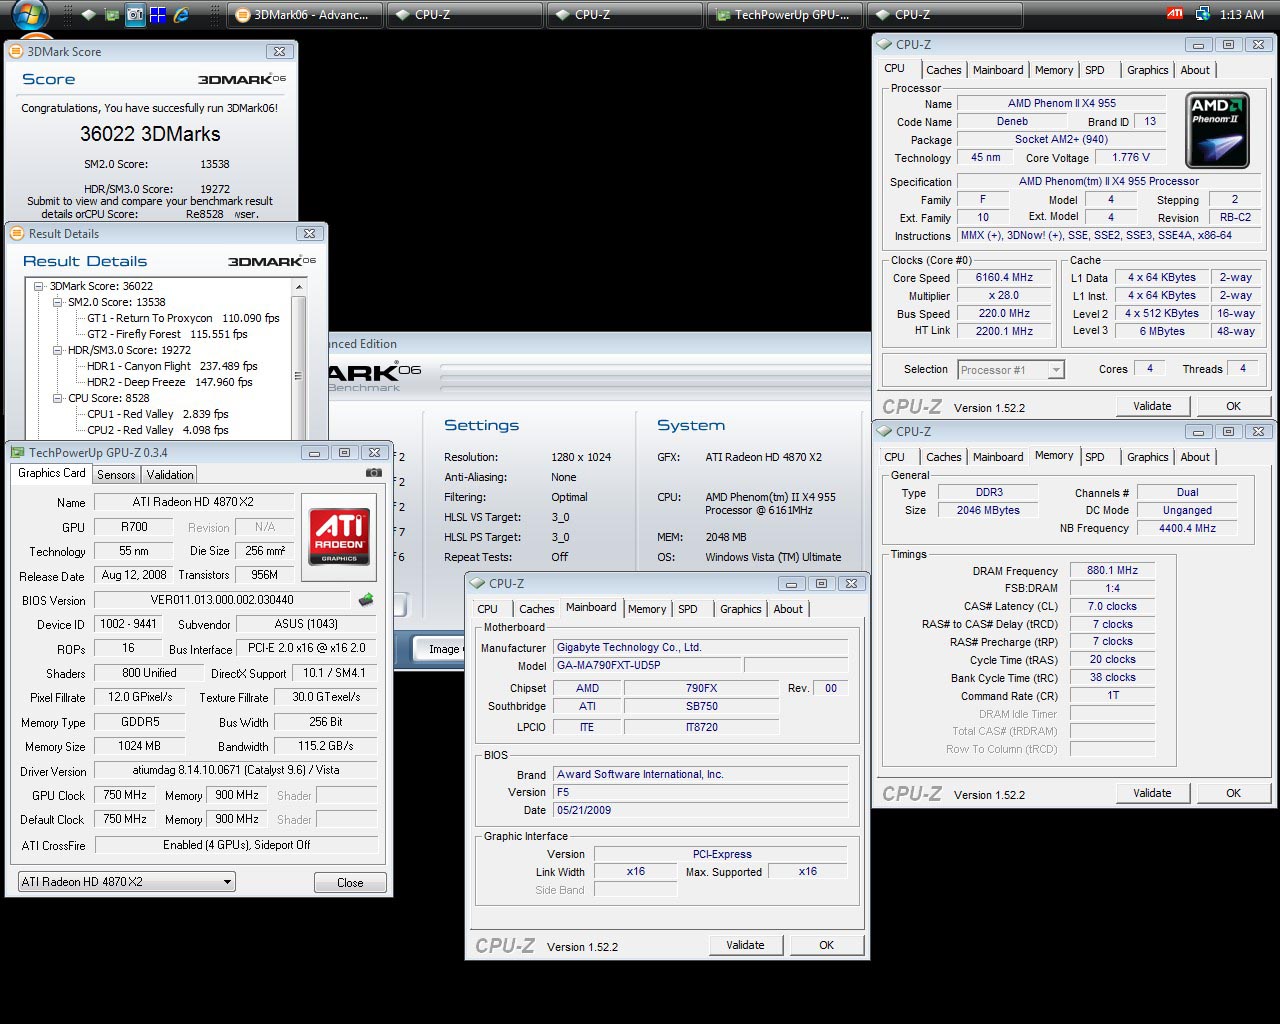Collapse the SM2.0 Score: 13538 node
Viewport: 1280px width, 1024px height.
point(58,302)
